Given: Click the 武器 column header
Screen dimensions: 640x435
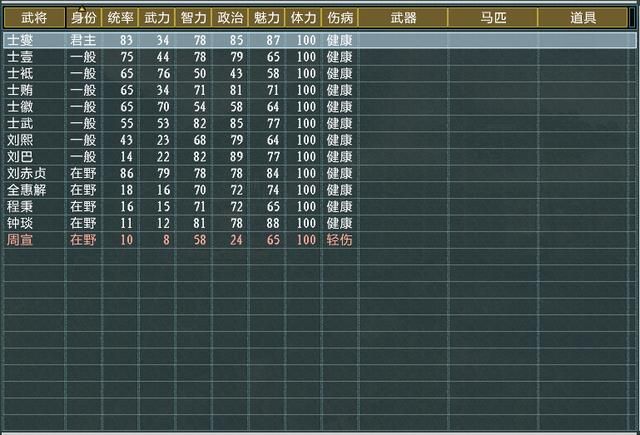Looking at the screenshot, I should pos(403,18).
